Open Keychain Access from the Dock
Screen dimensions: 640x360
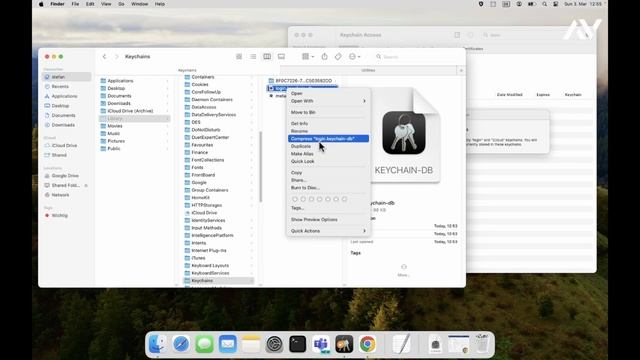[344, 344]
